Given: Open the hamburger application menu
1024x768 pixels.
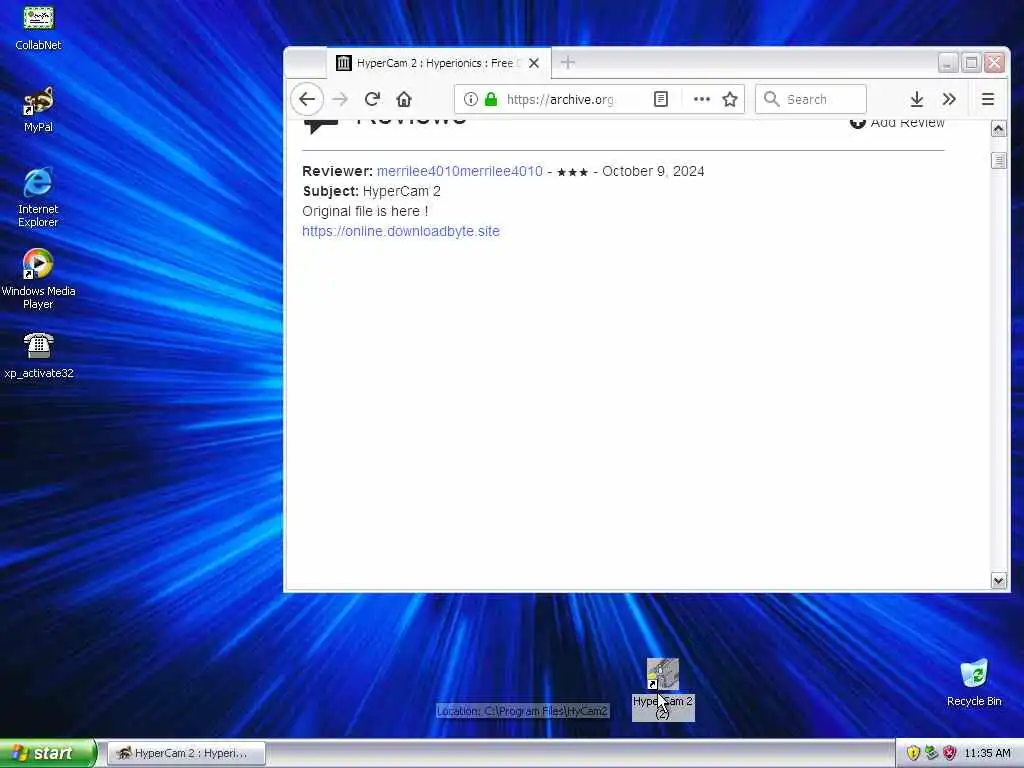Looking at the screenshot, I should pos(987,99).
